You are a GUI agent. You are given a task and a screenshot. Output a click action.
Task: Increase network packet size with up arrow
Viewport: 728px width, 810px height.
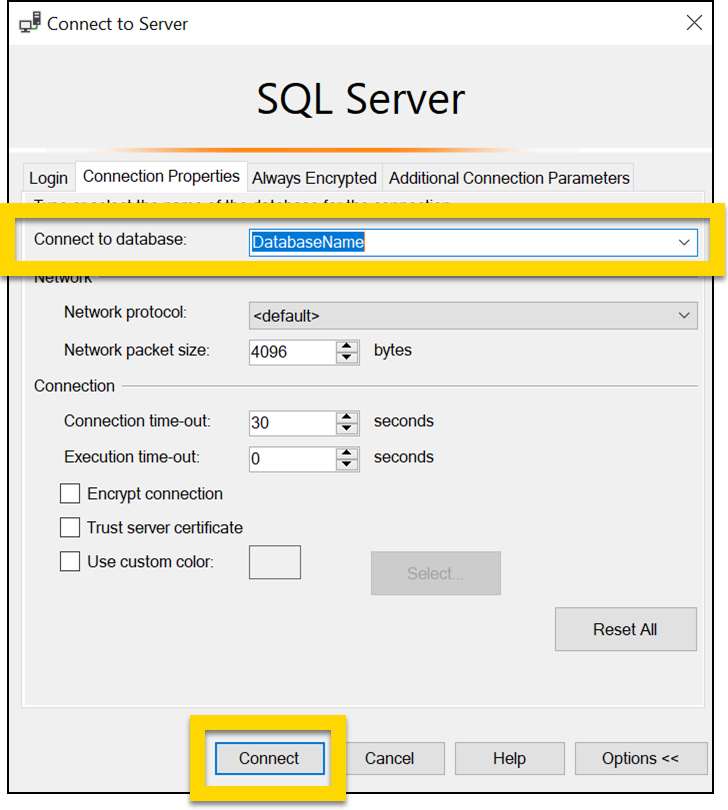click(x=347, y=346)
